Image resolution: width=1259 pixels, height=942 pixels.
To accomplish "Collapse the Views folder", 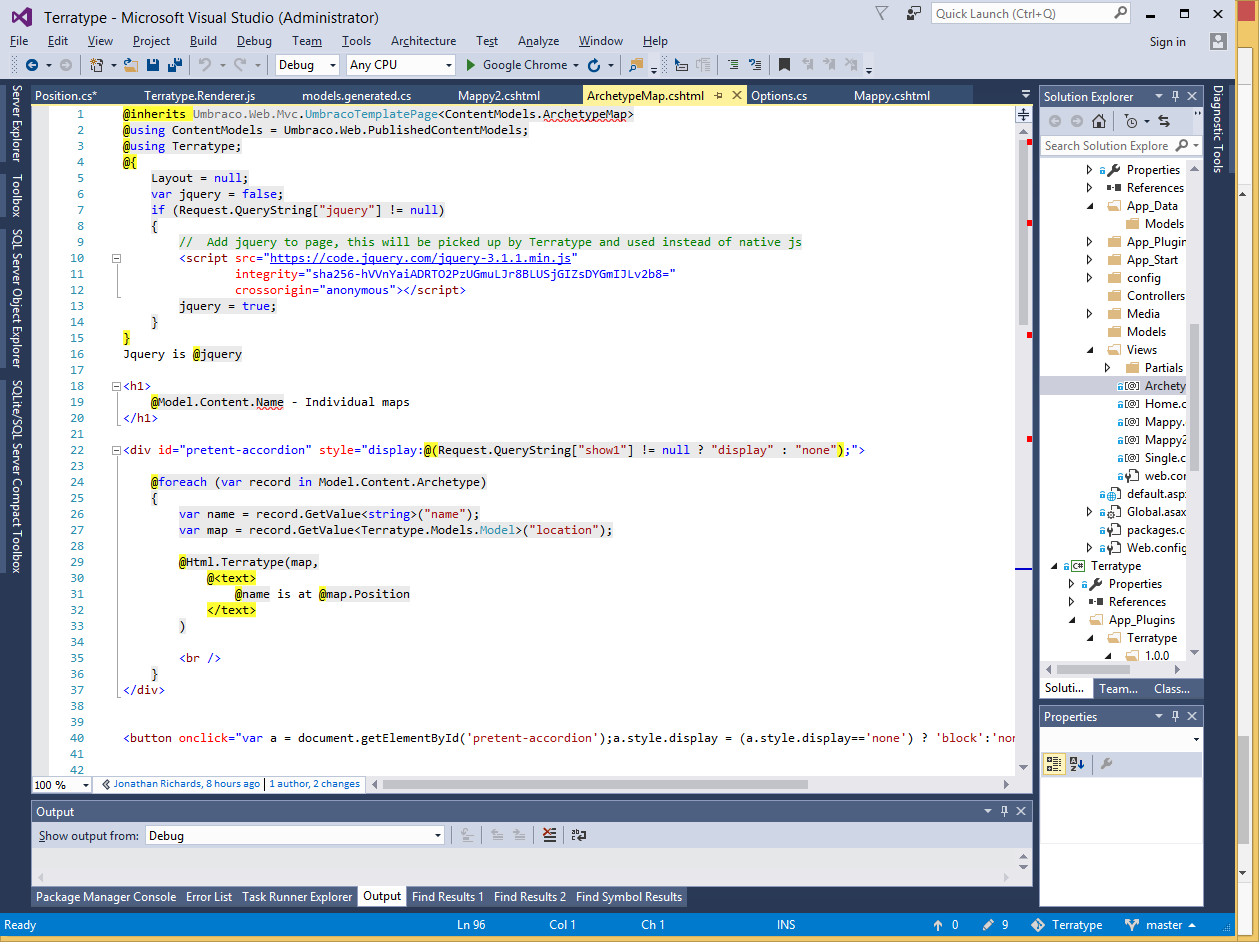I will click(1090, 350).
